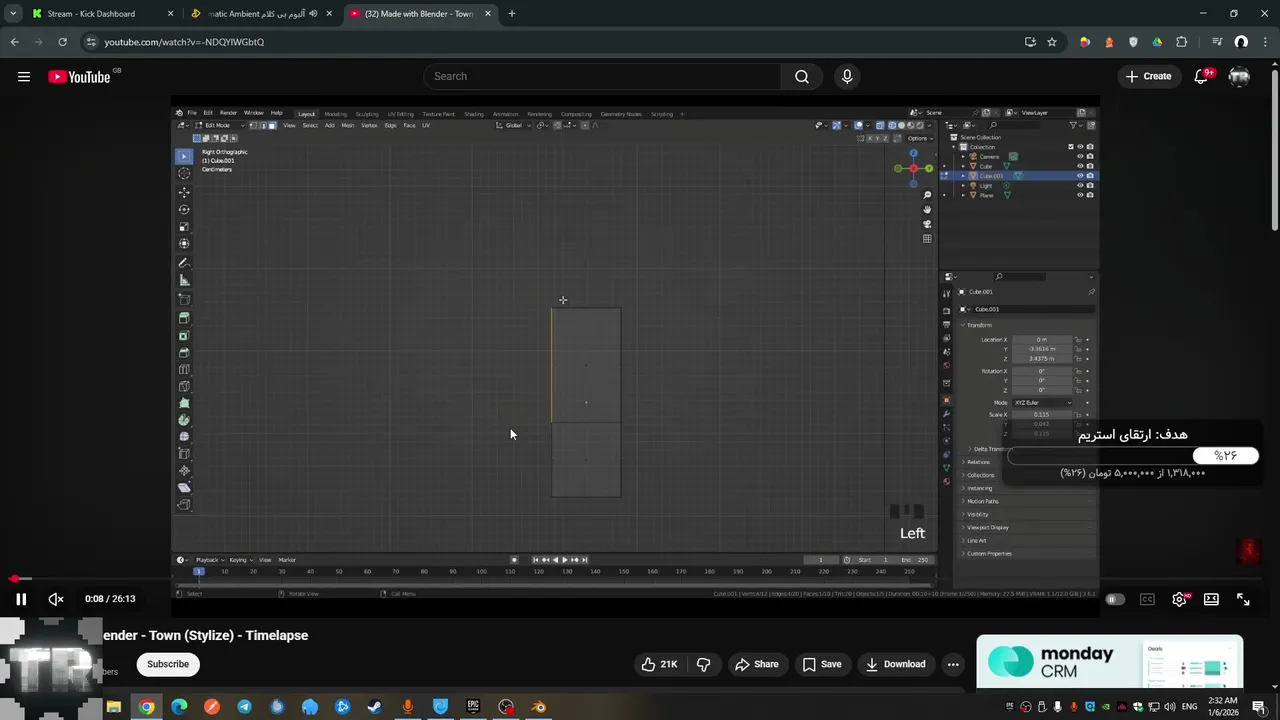The image size is (1280, 720).
Task: Select the Rotate tool in Blender toolbar
Action: coord(184,209)
